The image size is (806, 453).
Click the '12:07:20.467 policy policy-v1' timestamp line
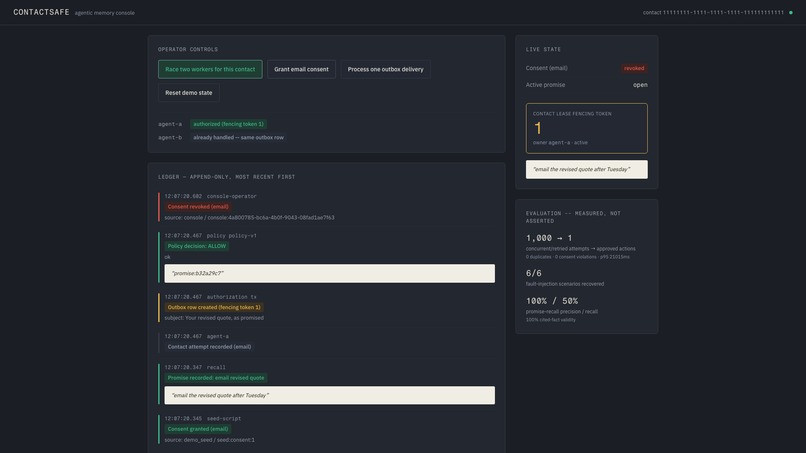211,235
